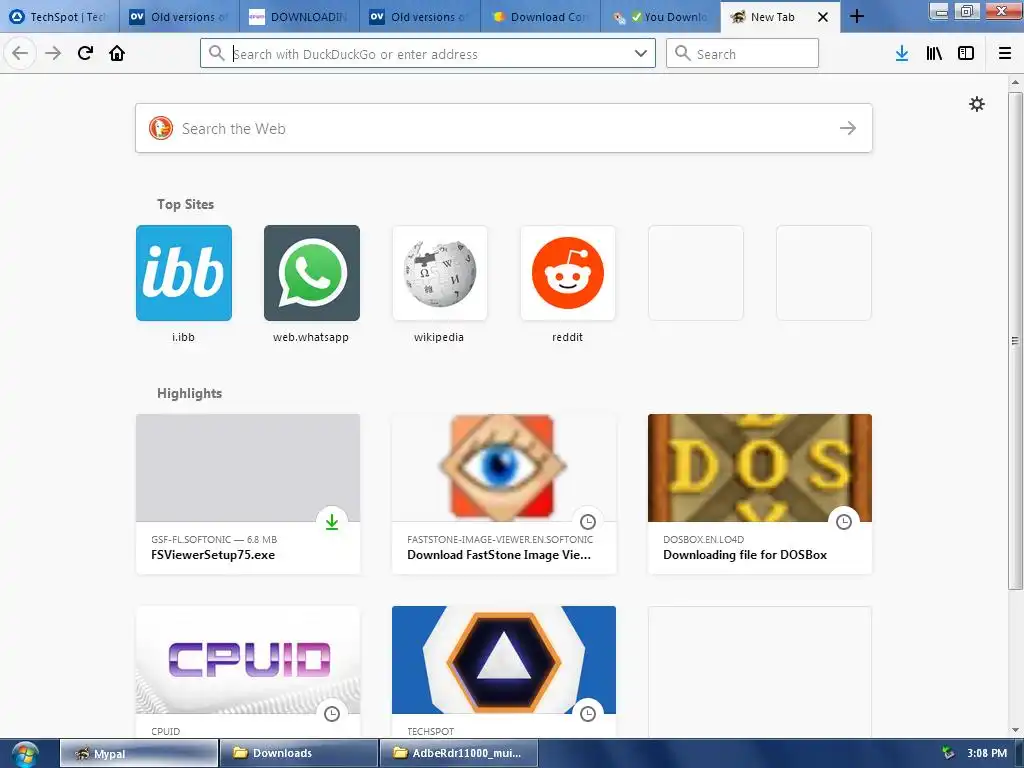Open the TechSpot highlight card thumbnail

(x=504, y=660)
